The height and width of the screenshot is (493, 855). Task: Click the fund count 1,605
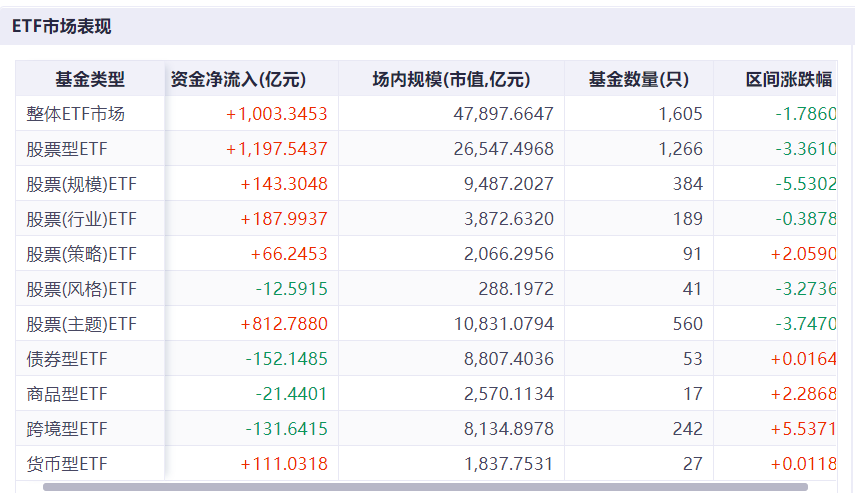pyautogui.click(x=681, y=114)
